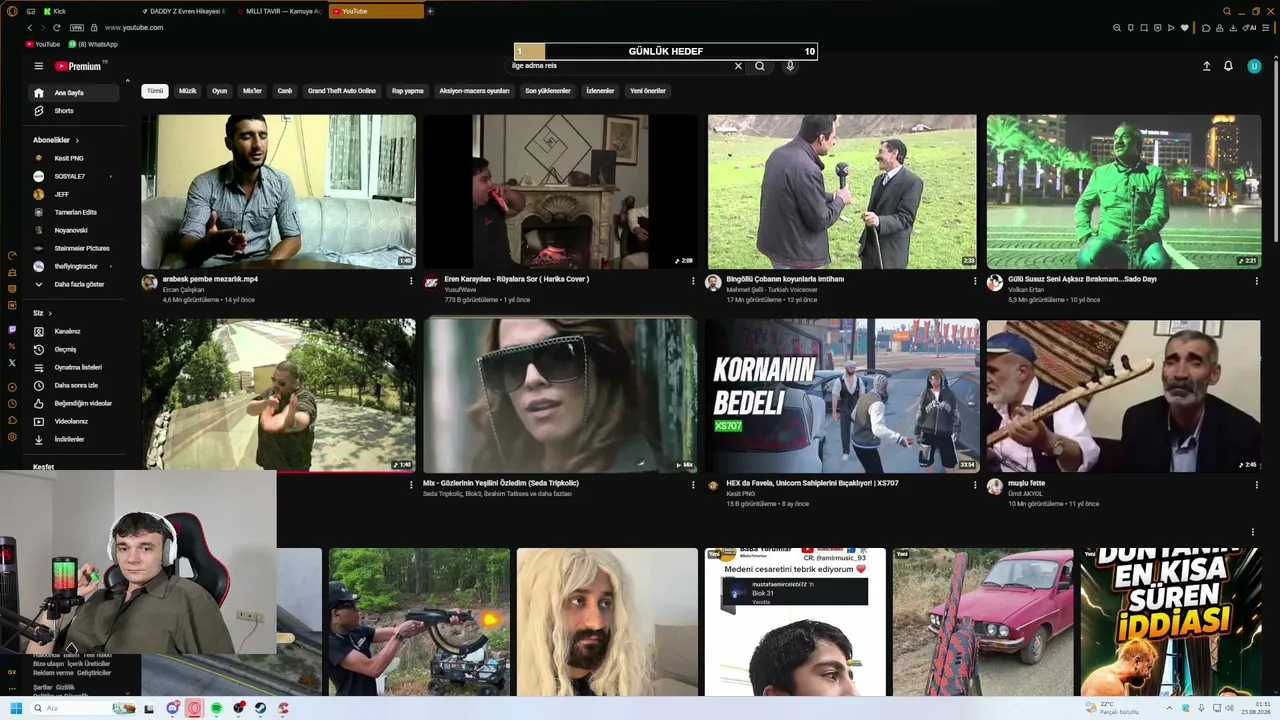
Task: Go to YouTube Premium home logo
Action: [78, 66]
